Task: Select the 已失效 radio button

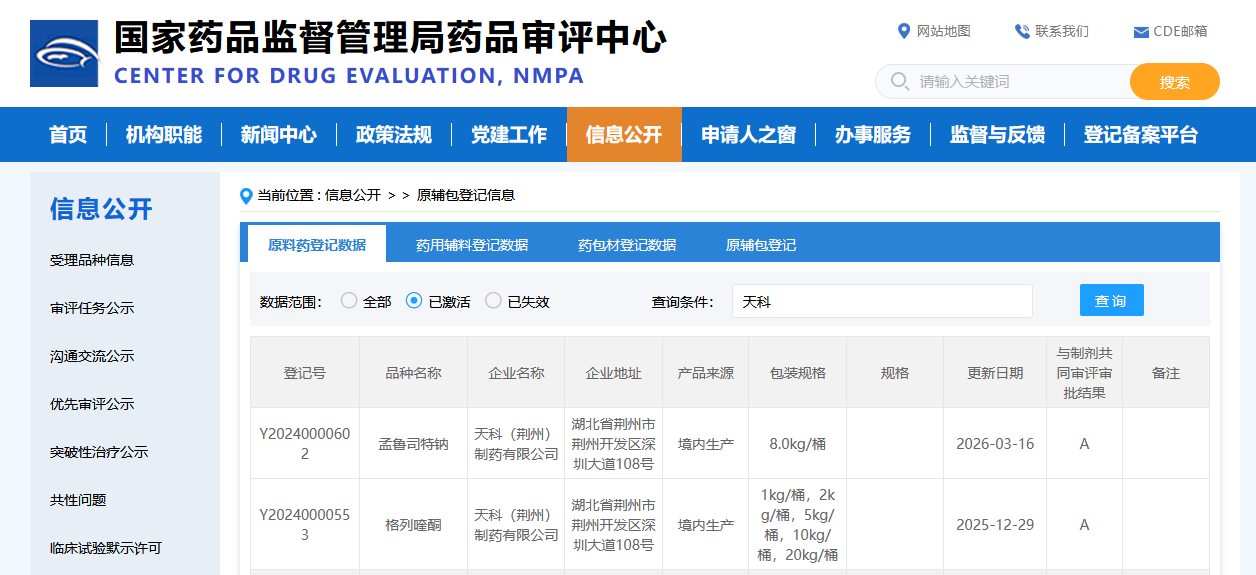Action: pos(493,301)
